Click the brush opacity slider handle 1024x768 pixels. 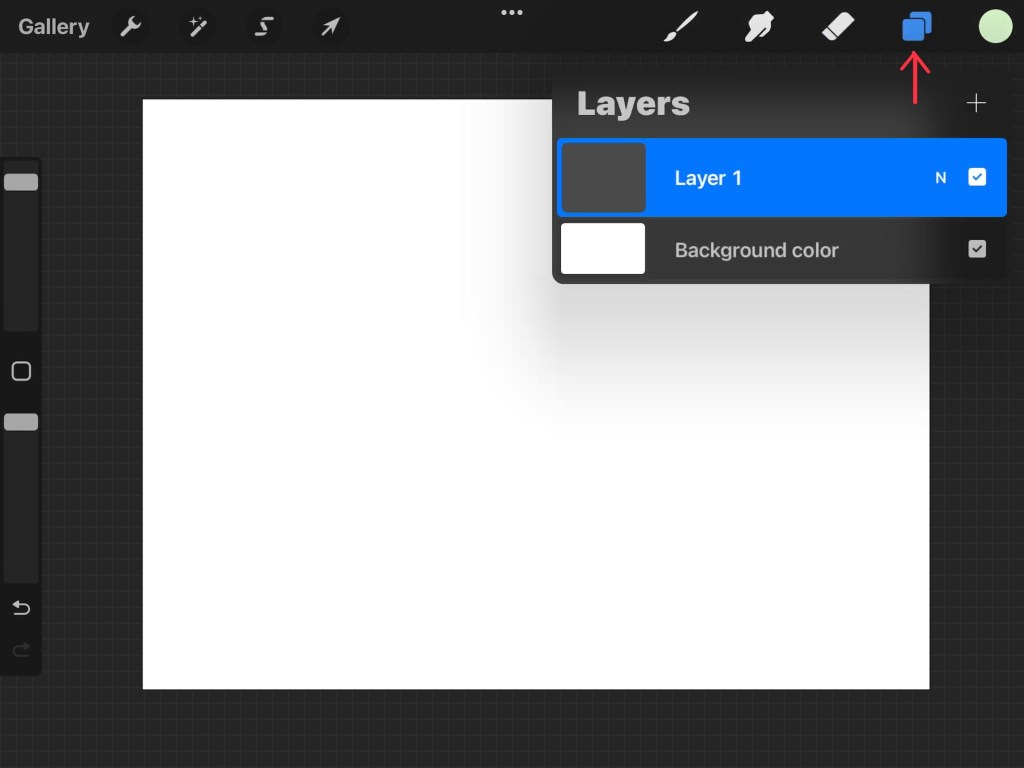21,422
